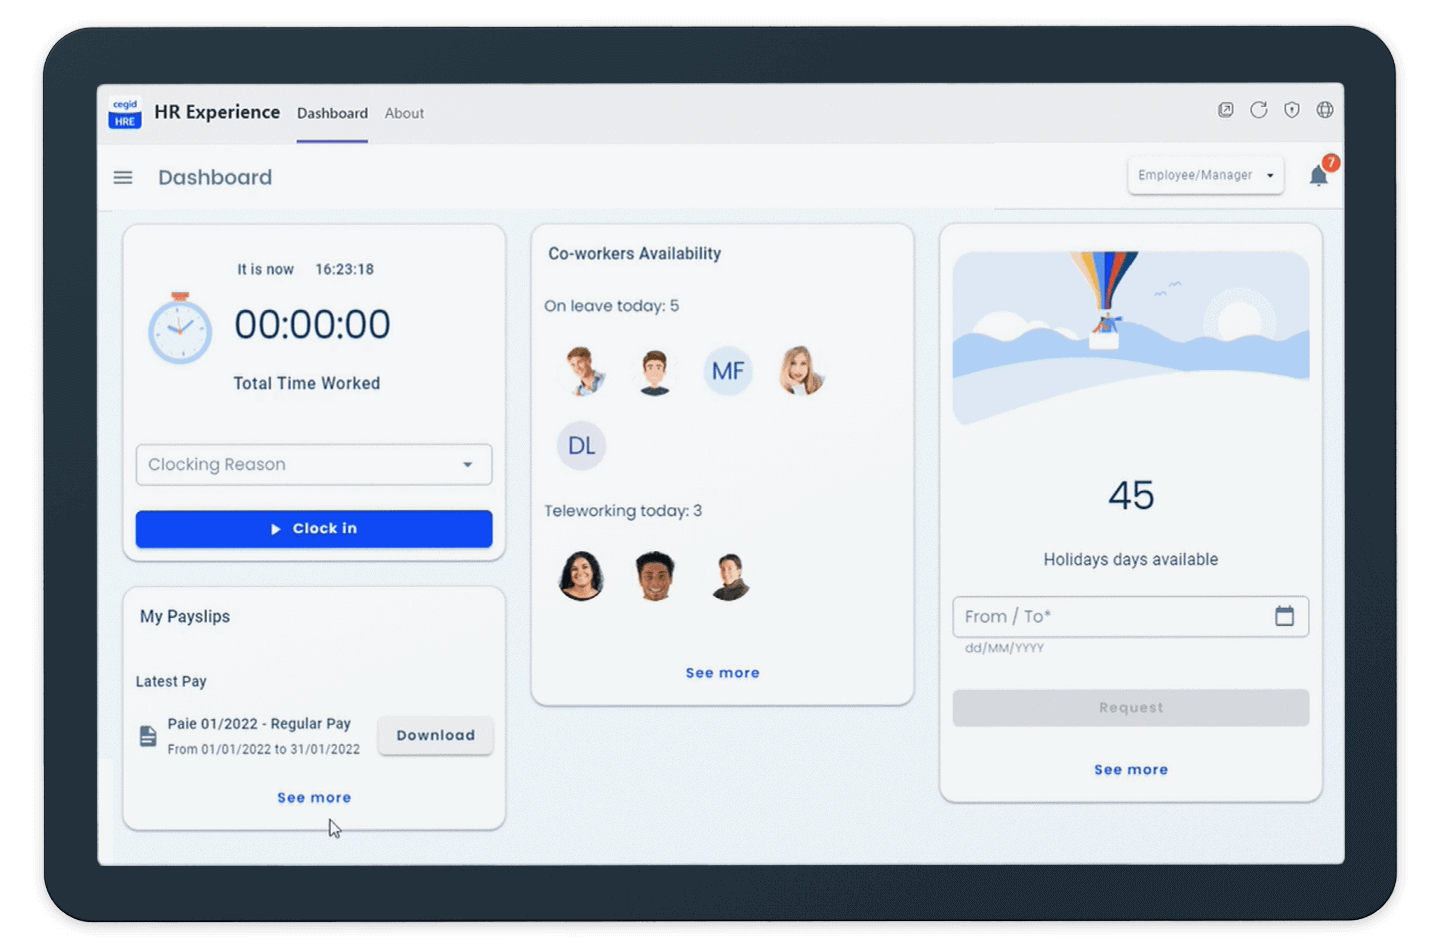The image size is (1440, 951).
Task: Click the hamburger menu beside Dashboard
Action: (122, 177)
